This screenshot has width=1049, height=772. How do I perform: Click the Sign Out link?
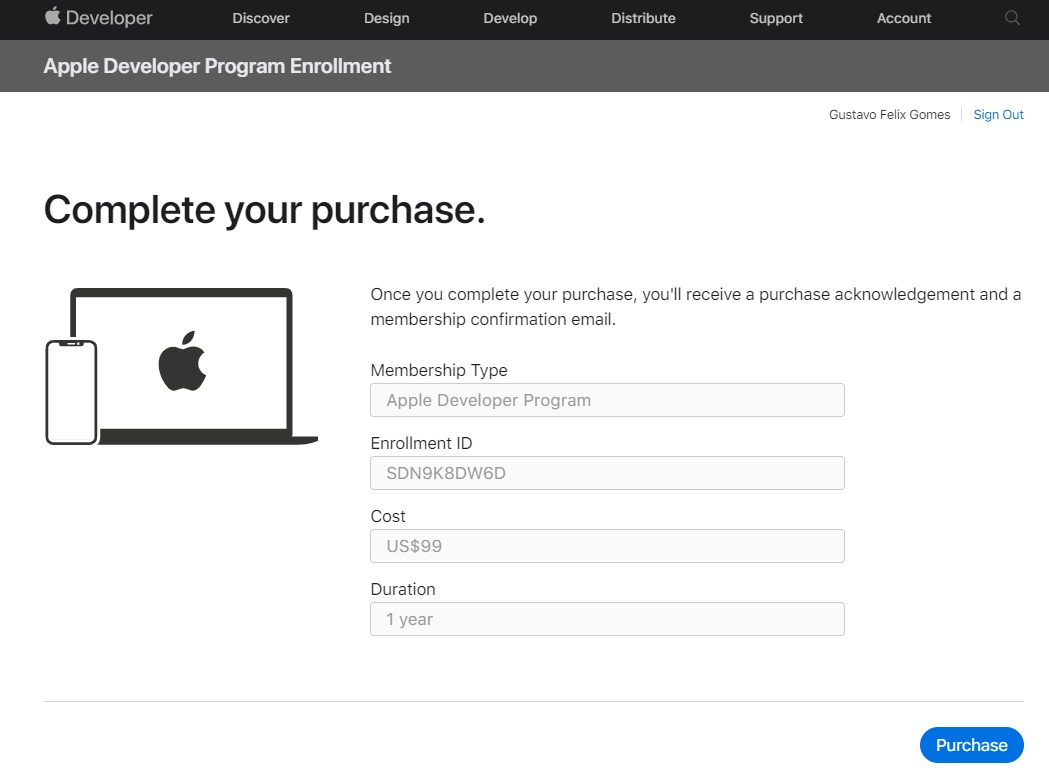coord(998,114)
